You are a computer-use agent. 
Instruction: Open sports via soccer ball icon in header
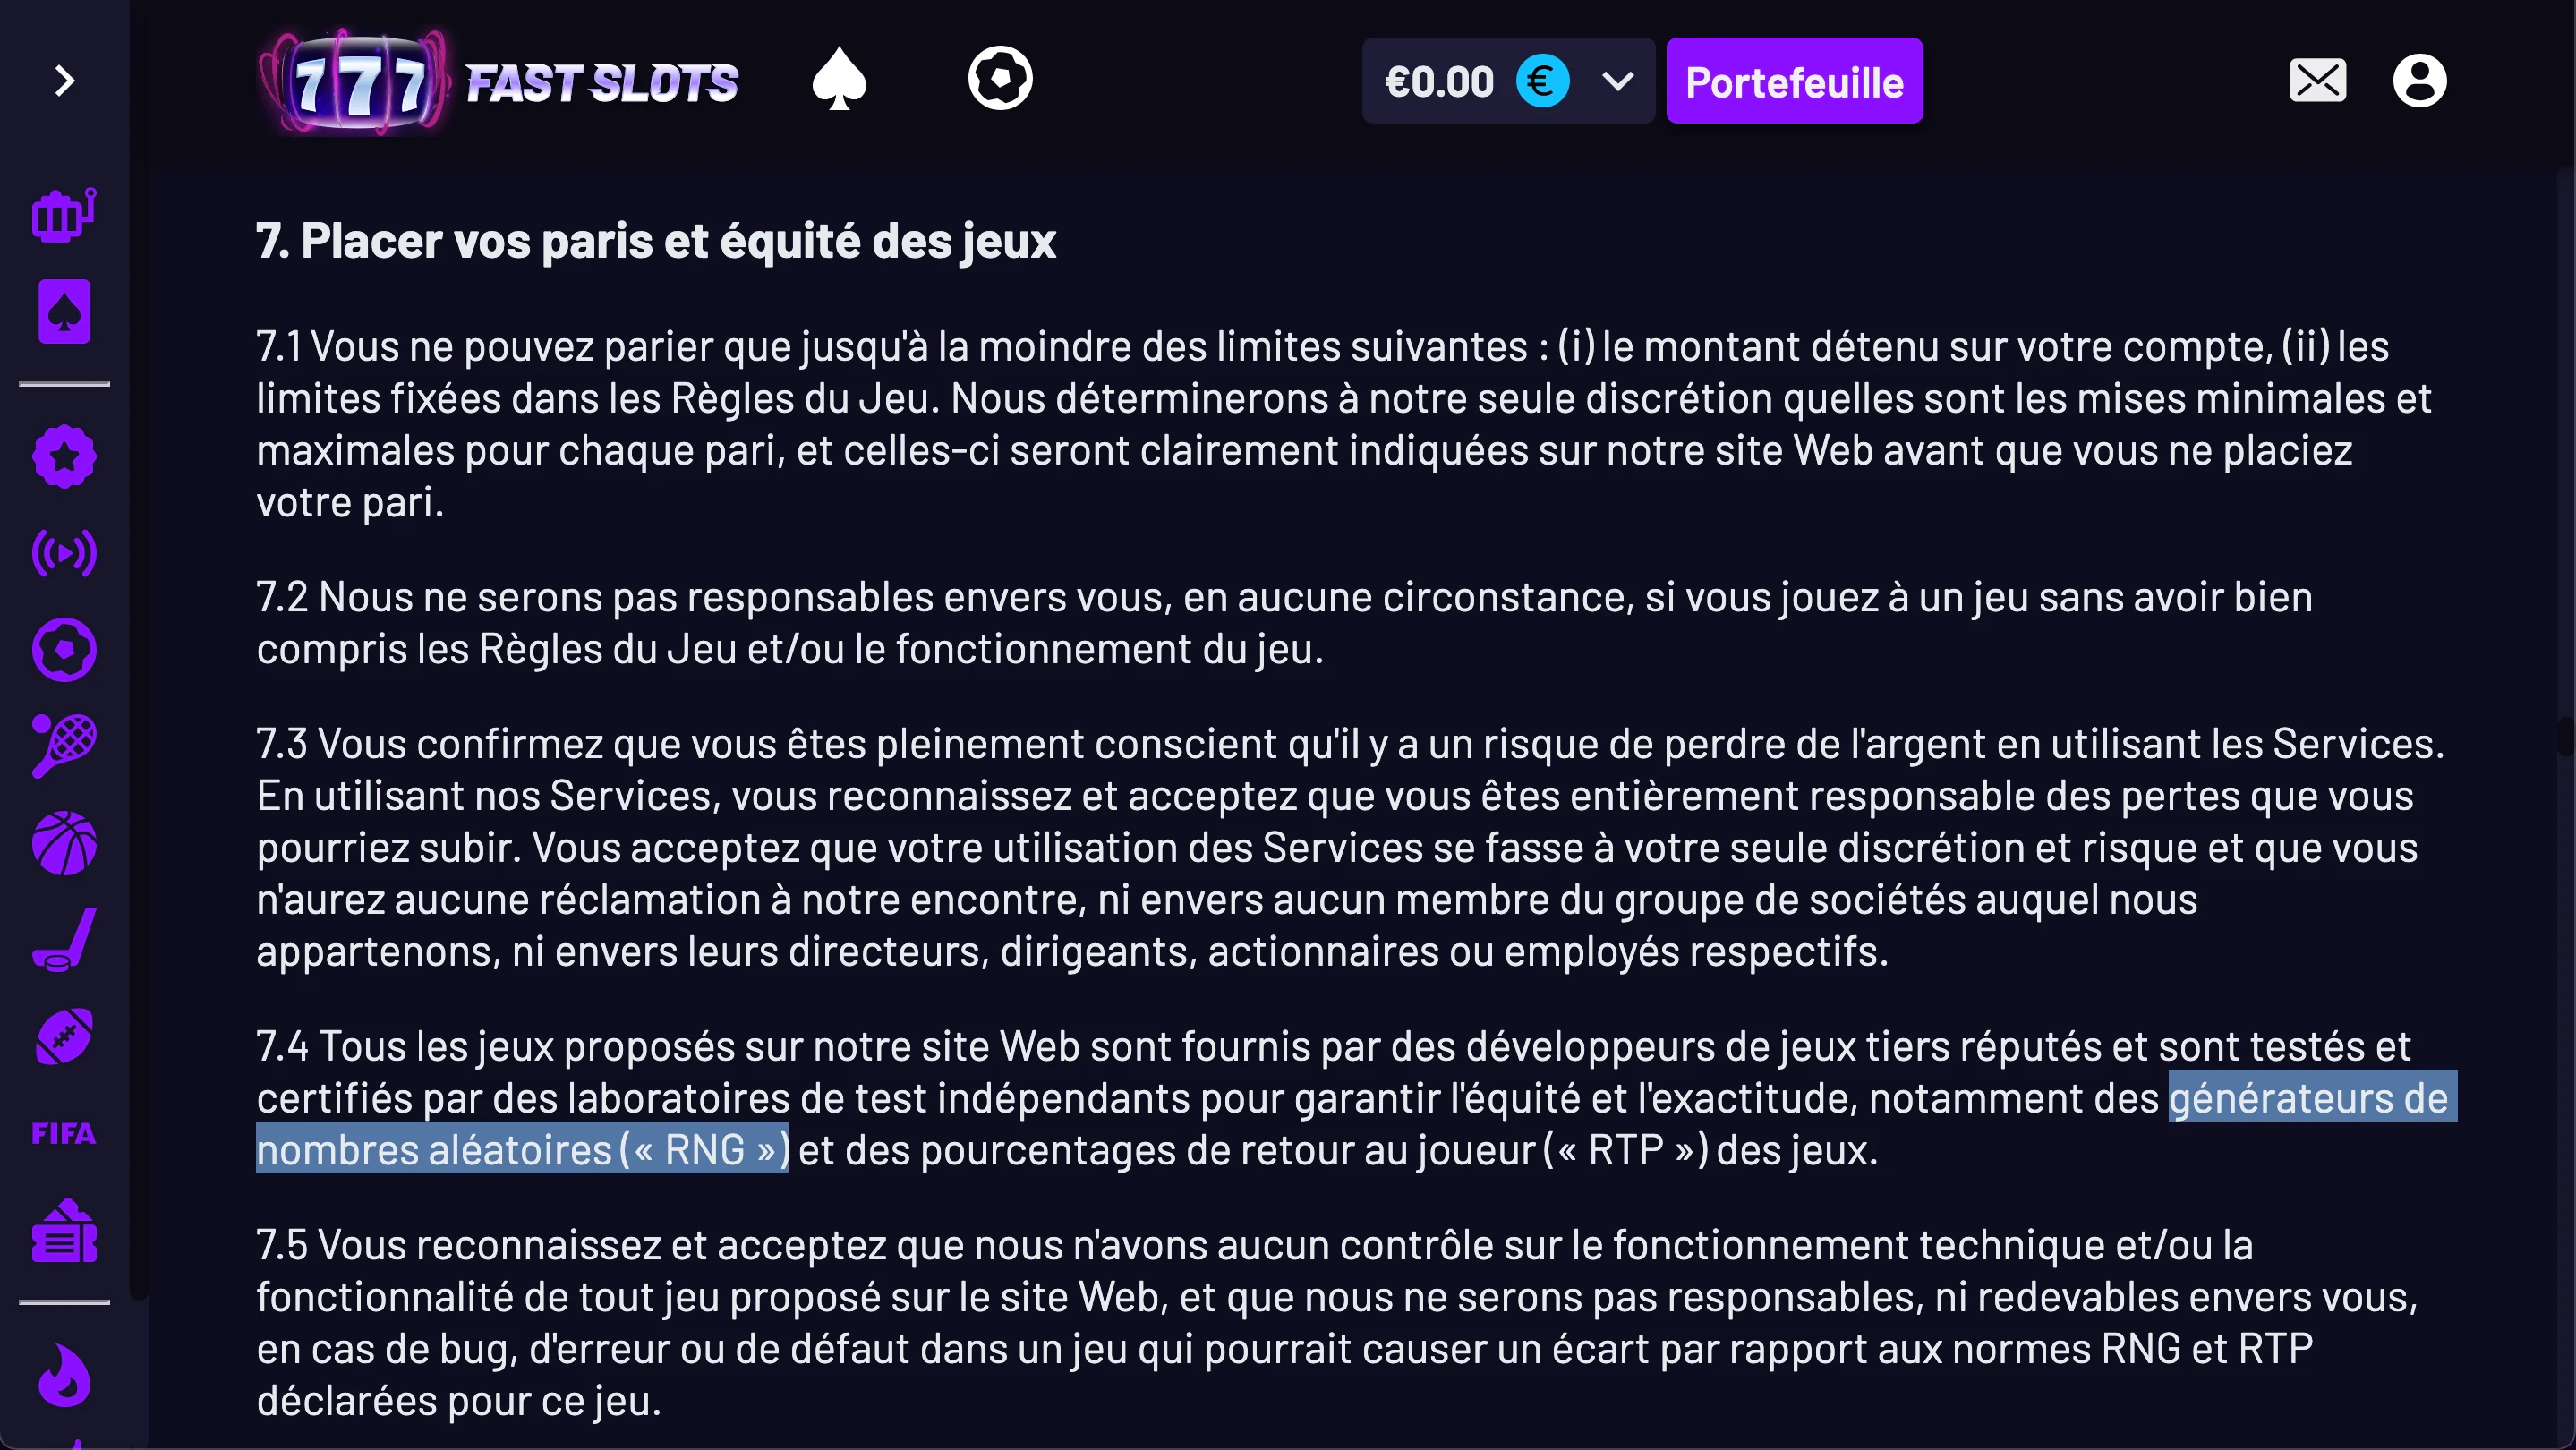pyautogui.click(x=1000, y=79)
